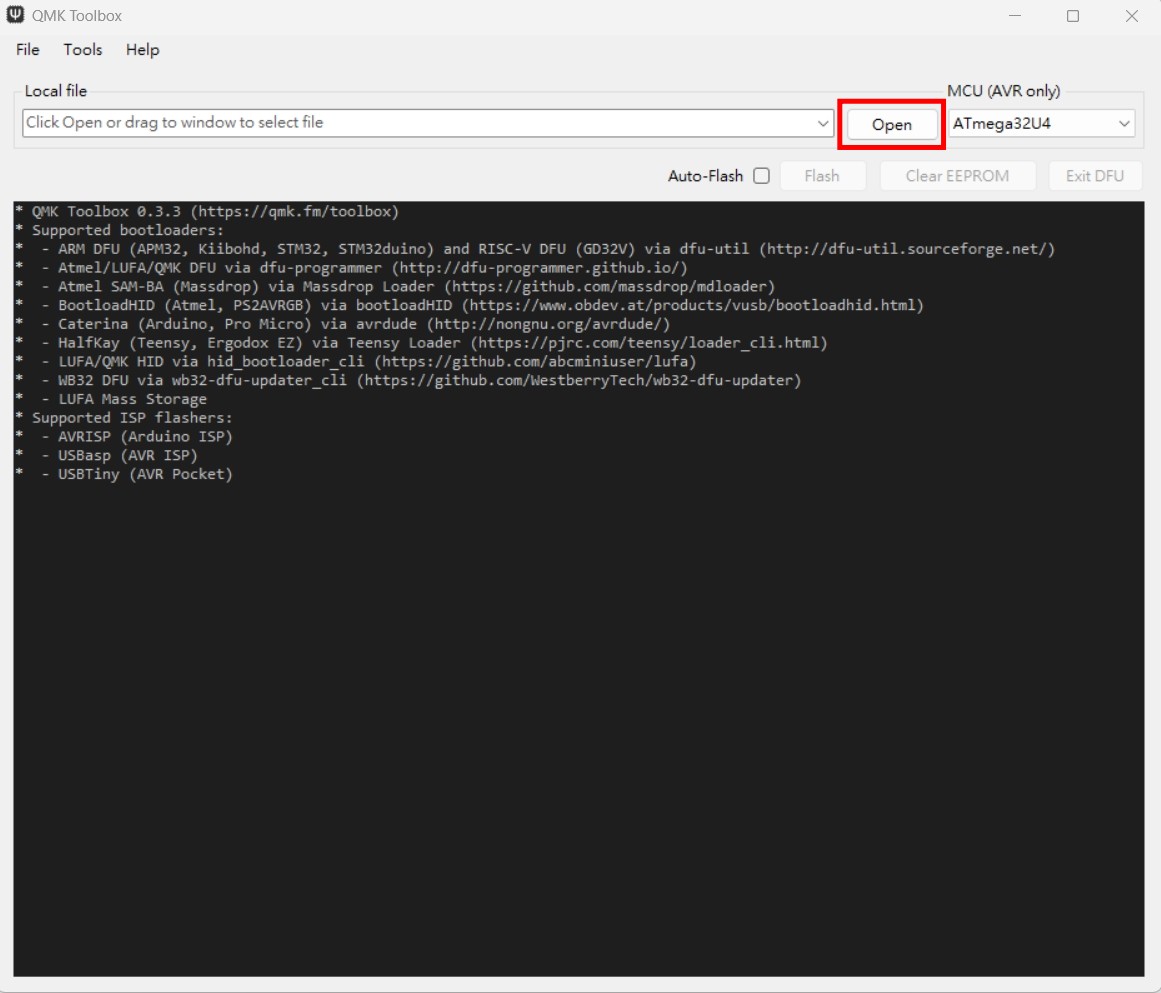
Task: Open the MCU ATmega32U4 dropdown
Action: 1042,124
